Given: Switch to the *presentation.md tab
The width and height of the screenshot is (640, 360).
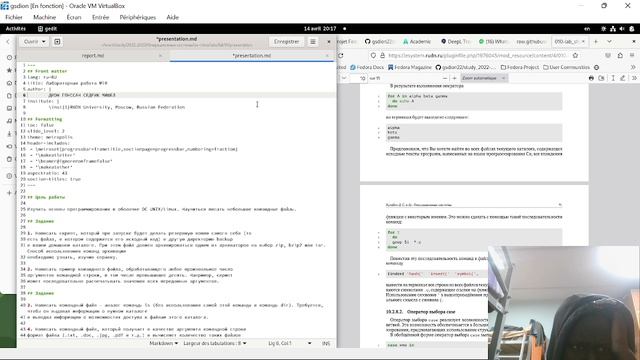Looking at the screenshot, I should pos(251,56).
